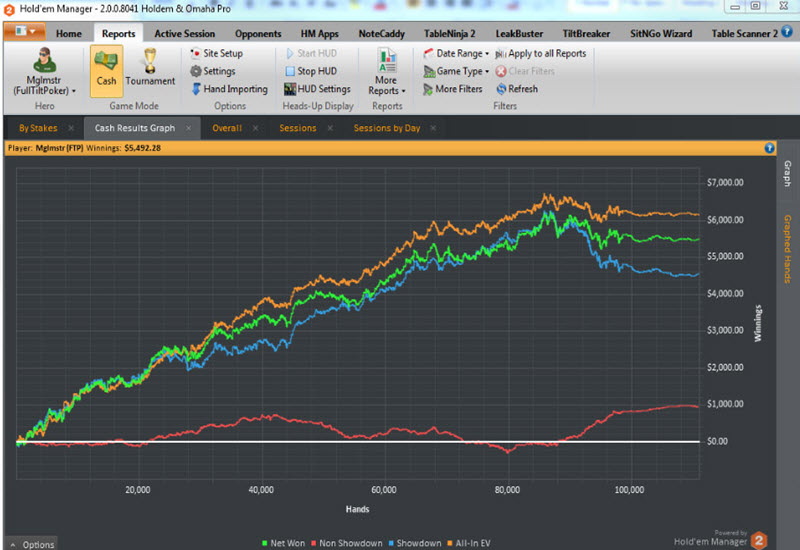The height and width of the screenshot is (550, 800).
Task: Expand the Date Range filter dropdown
Action: click(456, 53)
